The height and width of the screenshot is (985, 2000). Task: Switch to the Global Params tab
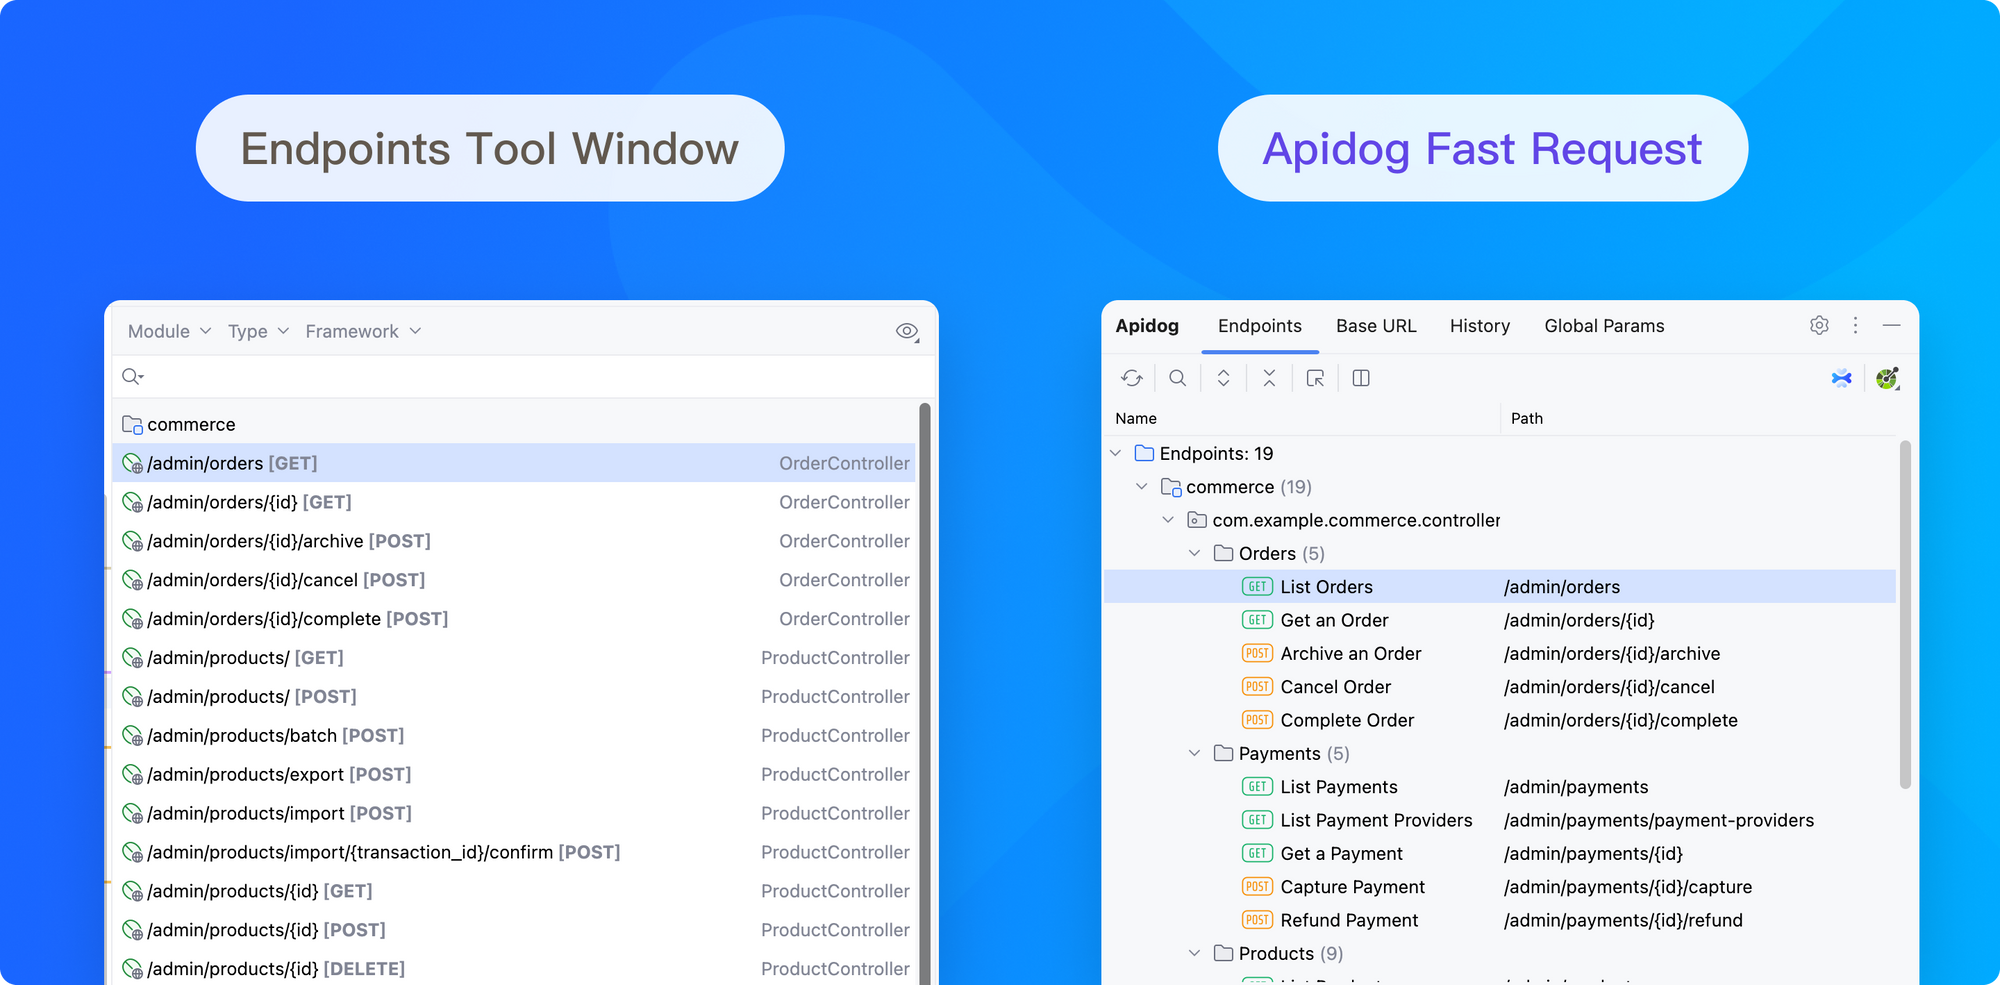[x=1604, y=326]
